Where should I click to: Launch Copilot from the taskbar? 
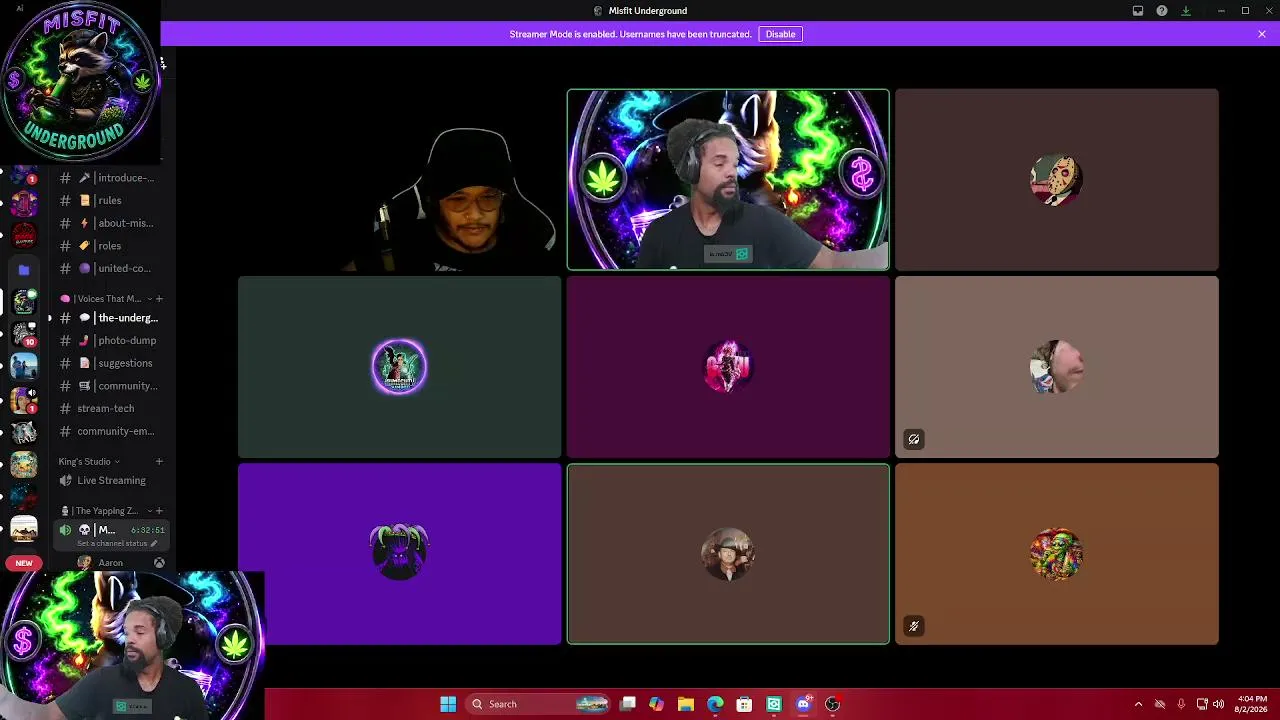click(x=657, y=704)
